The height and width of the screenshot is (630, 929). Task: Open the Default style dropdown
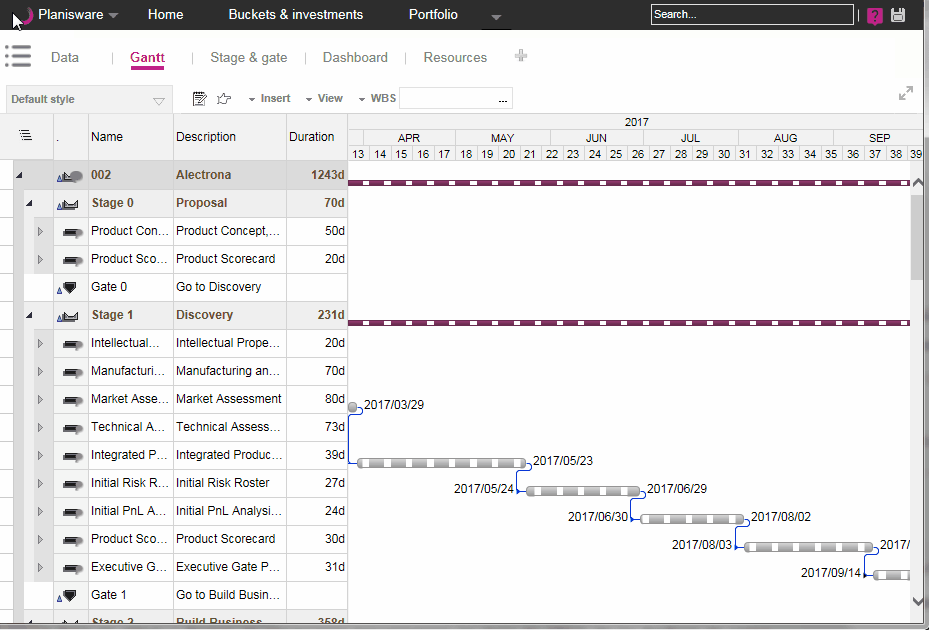coord(89,99)
